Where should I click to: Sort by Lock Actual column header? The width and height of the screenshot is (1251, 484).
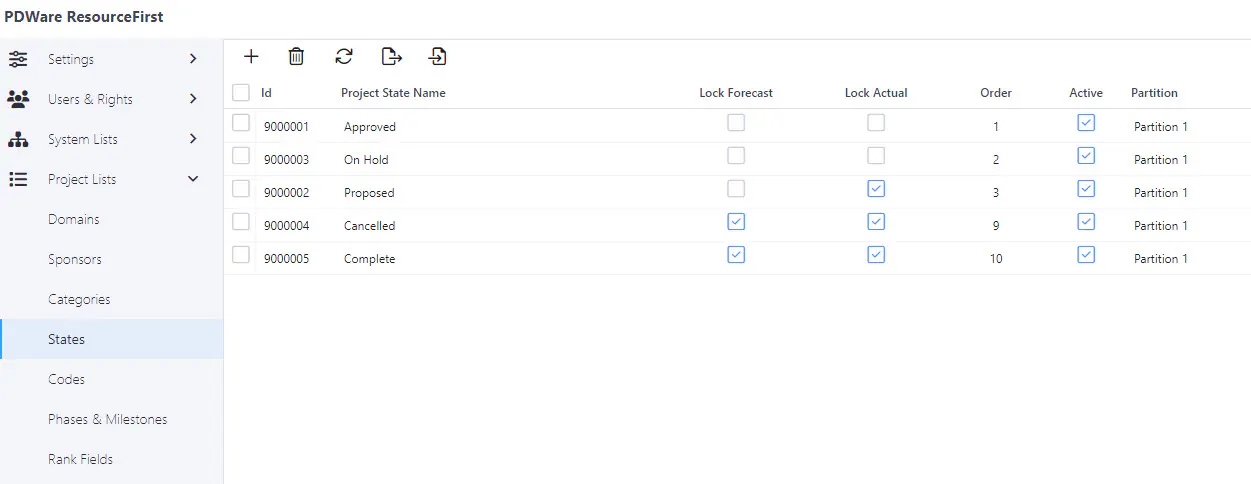click(x=876, y=93)
